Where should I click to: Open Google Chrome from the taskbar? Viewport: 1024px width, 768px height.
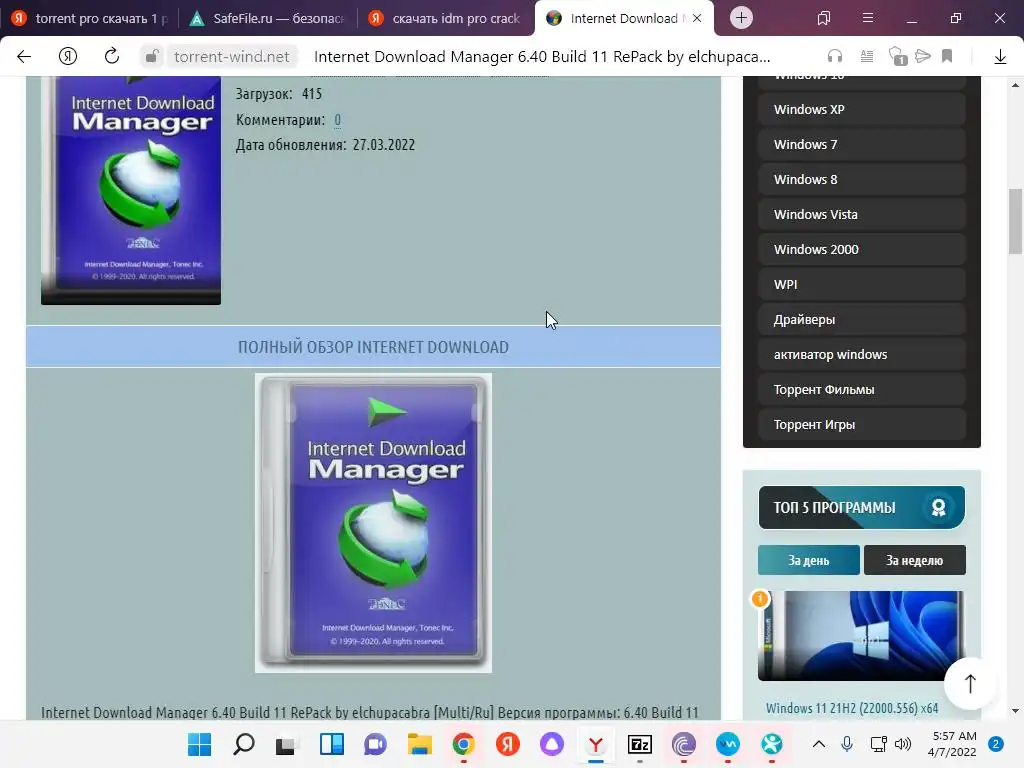click(x=464, y=744)
